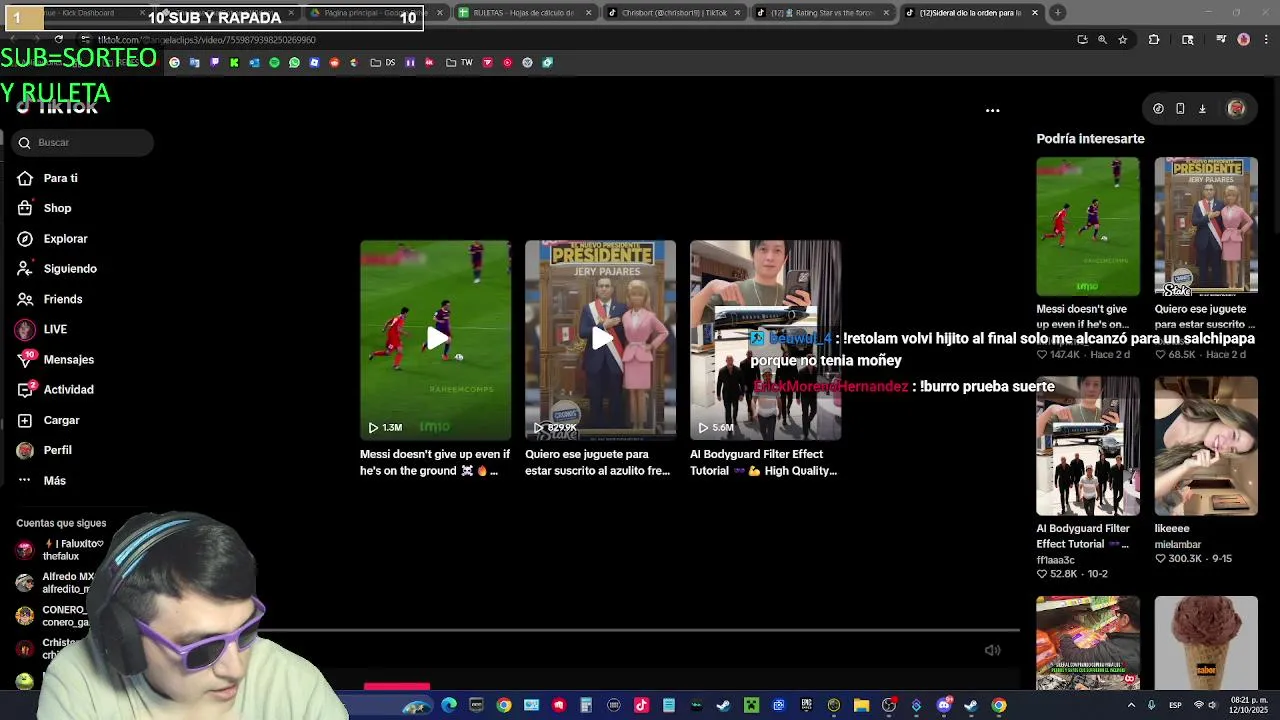Switch to the Chrisbort TikTok tab
This screenshot has height=720, width=1280.
tap(673, 13)
